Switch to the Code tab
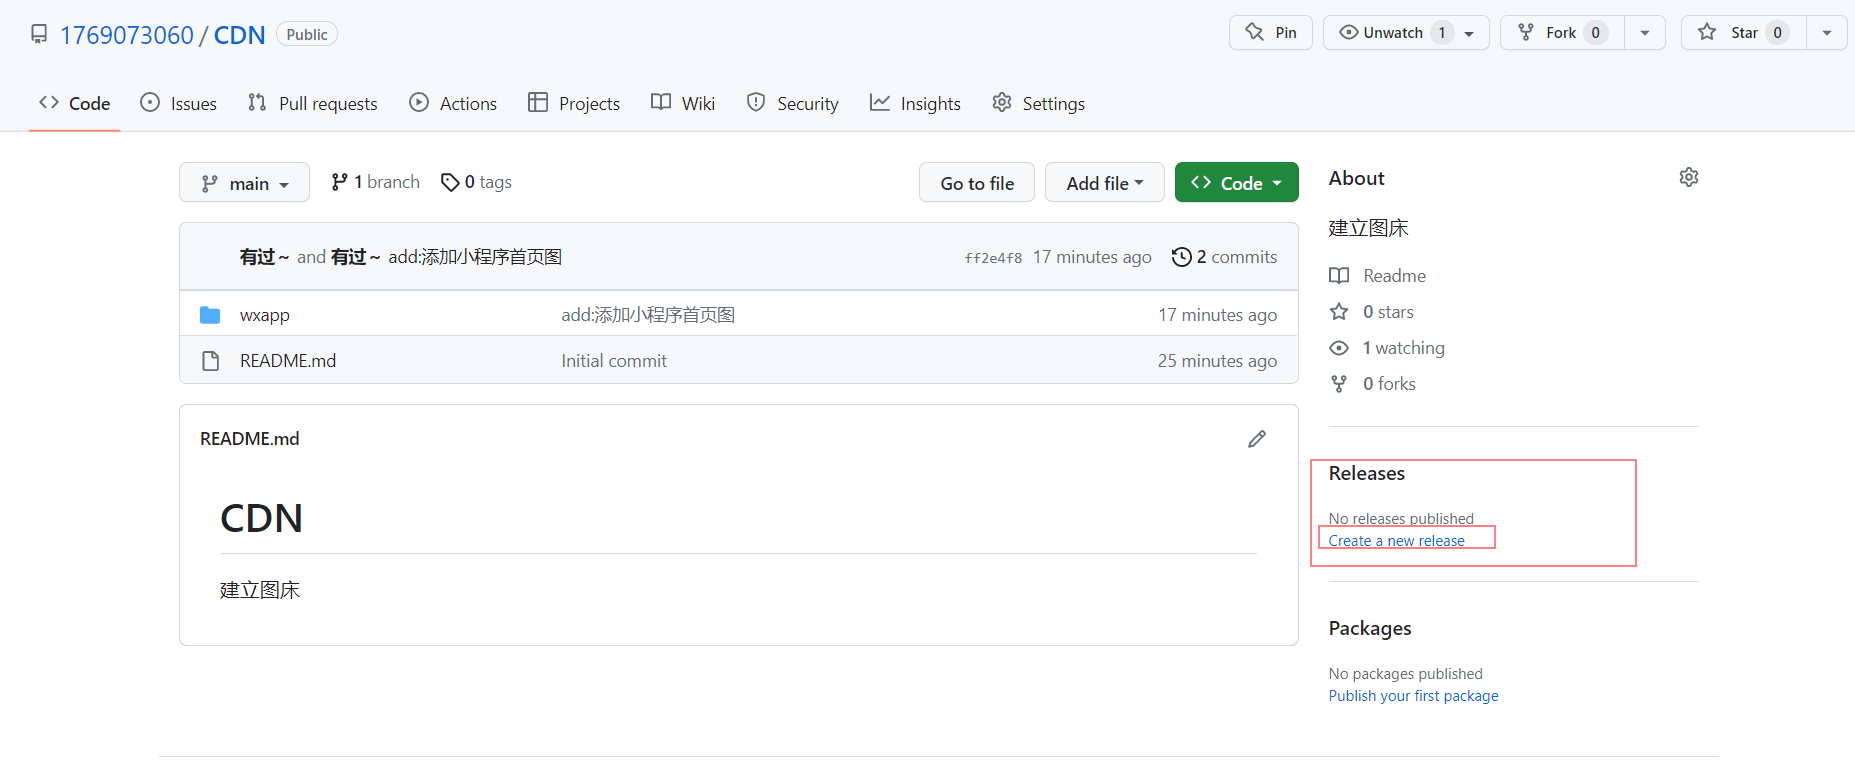This screenshot has height=762, width=1855. click(75, 103)
